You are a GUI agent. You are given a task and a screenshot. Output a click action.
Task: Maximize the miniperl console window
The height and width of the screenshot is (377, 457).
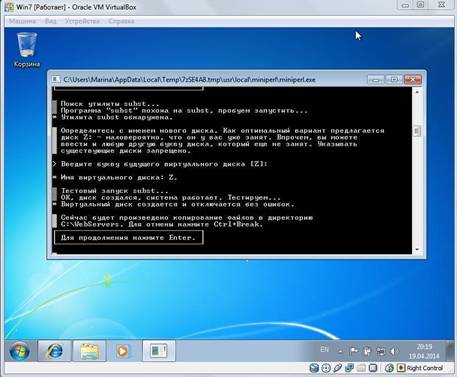click(x=394, y=80)
